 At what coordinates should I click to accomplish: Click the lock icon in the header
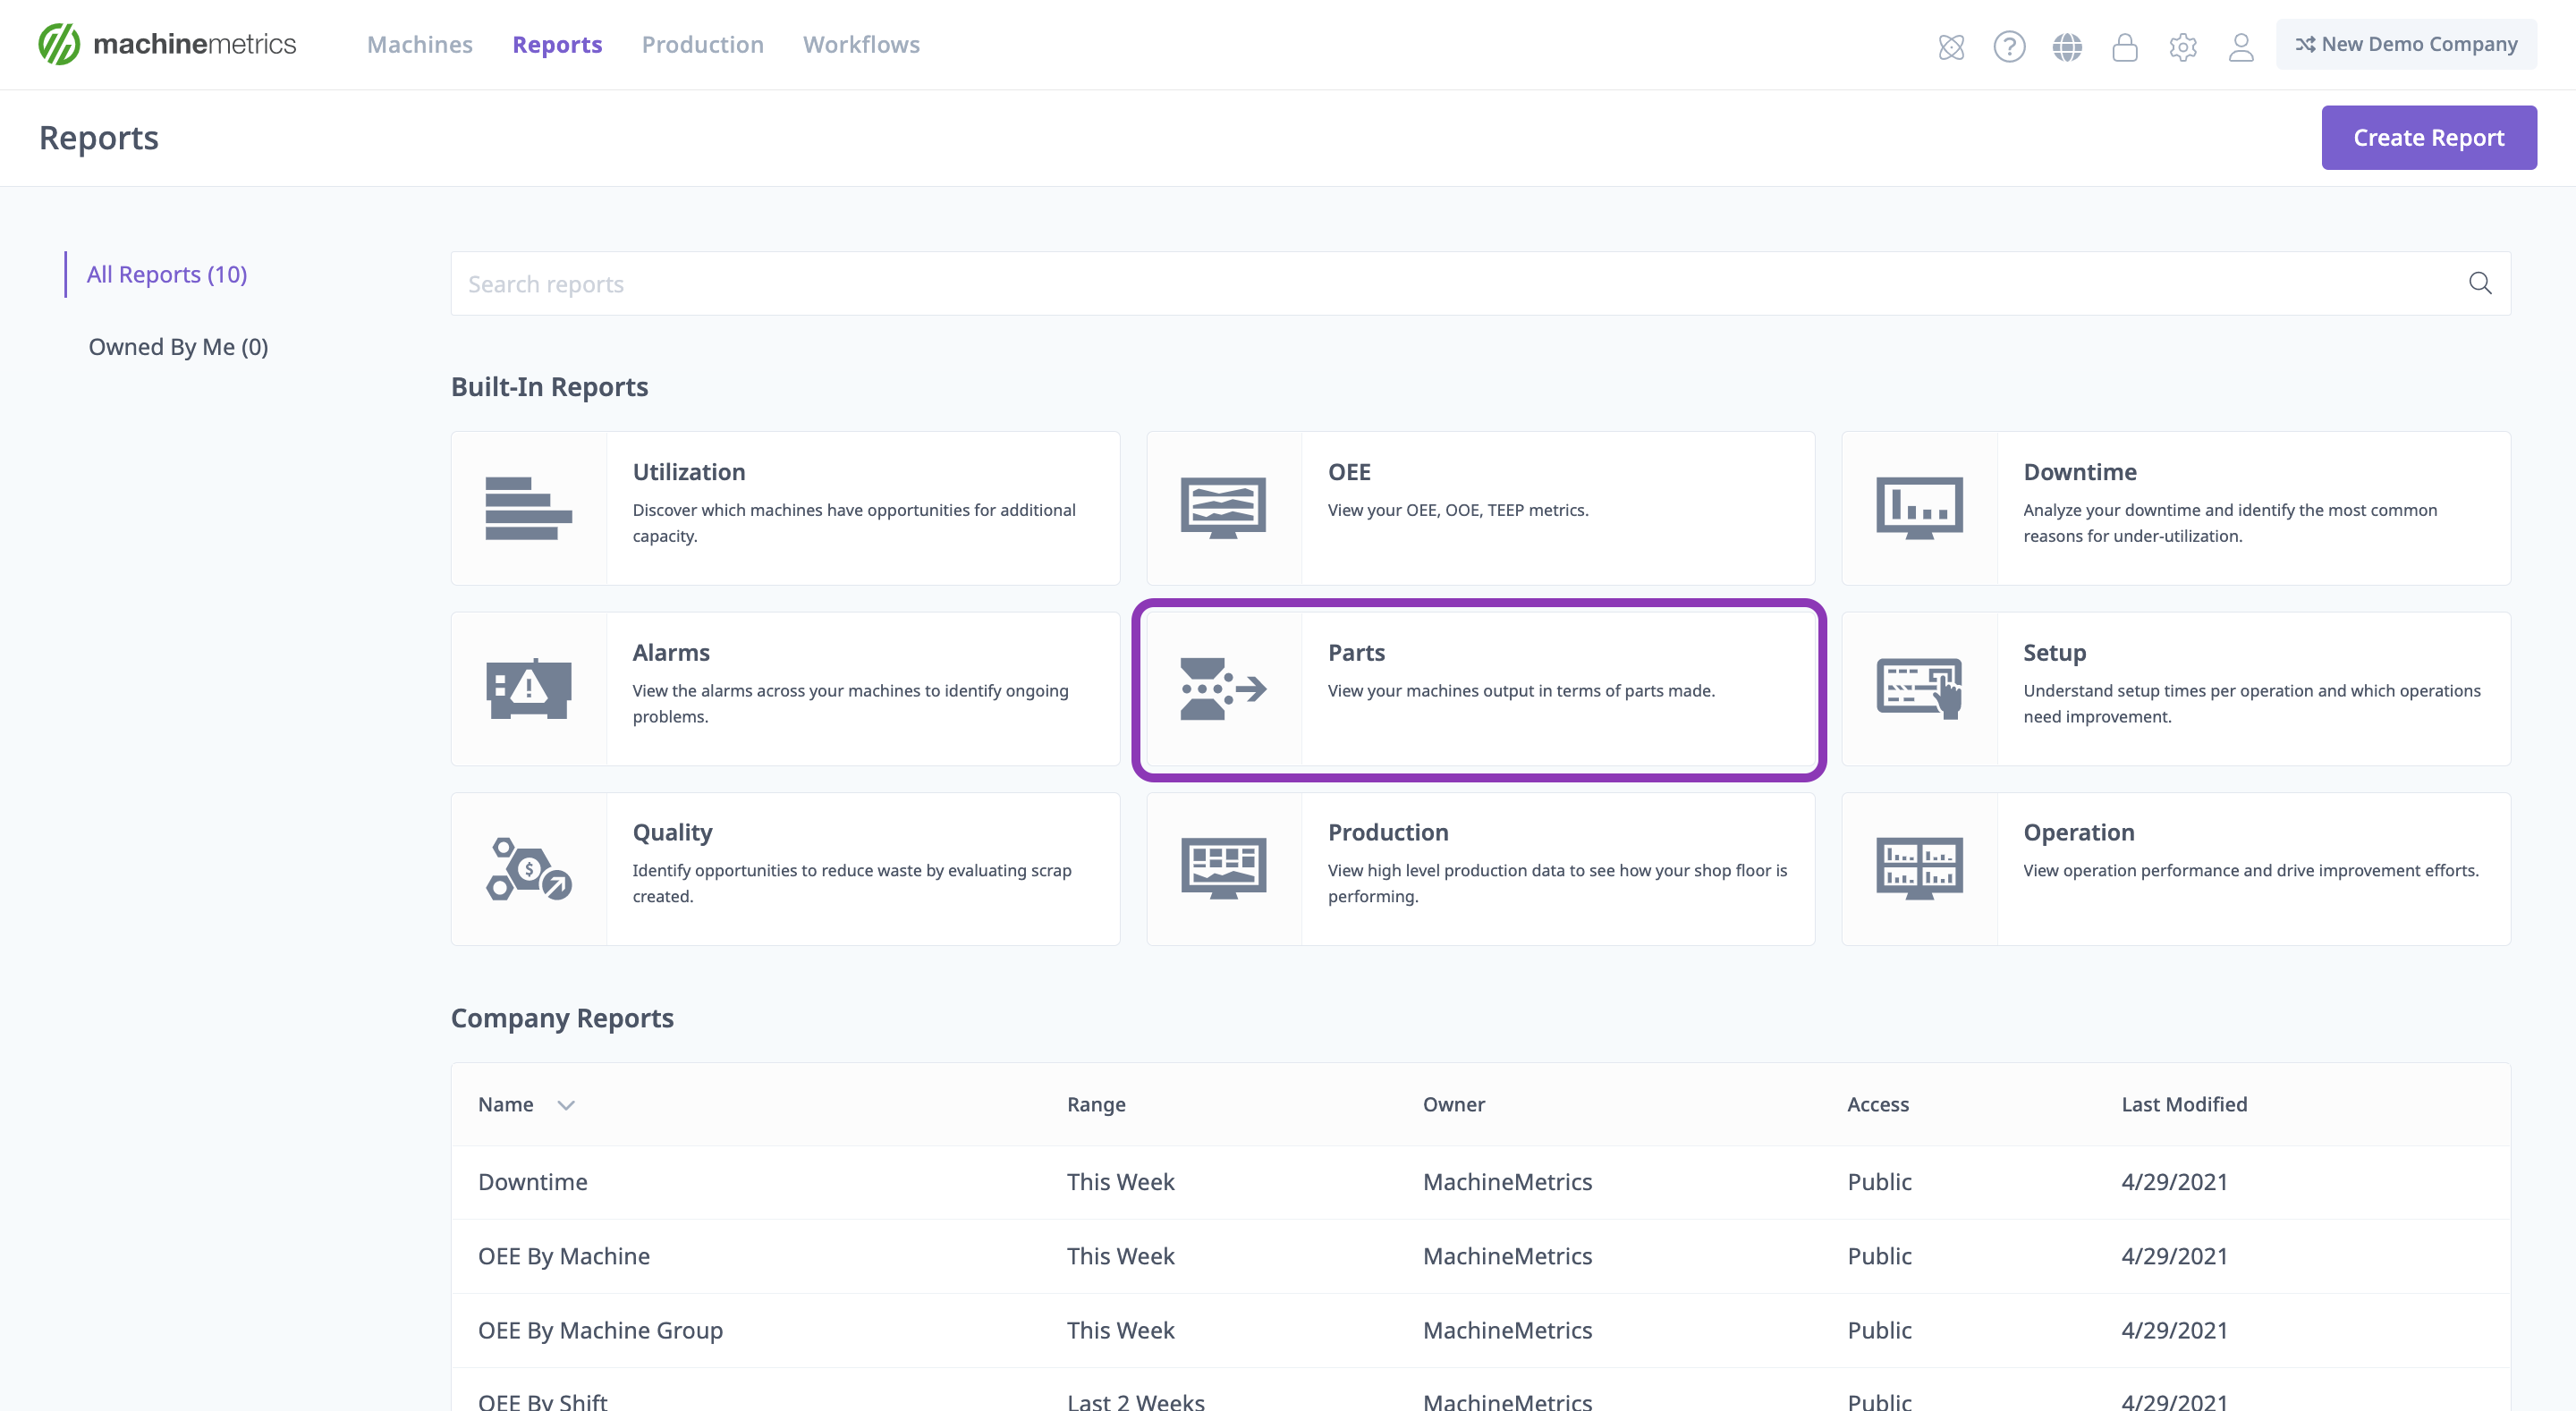click(x=2125, y=46)
